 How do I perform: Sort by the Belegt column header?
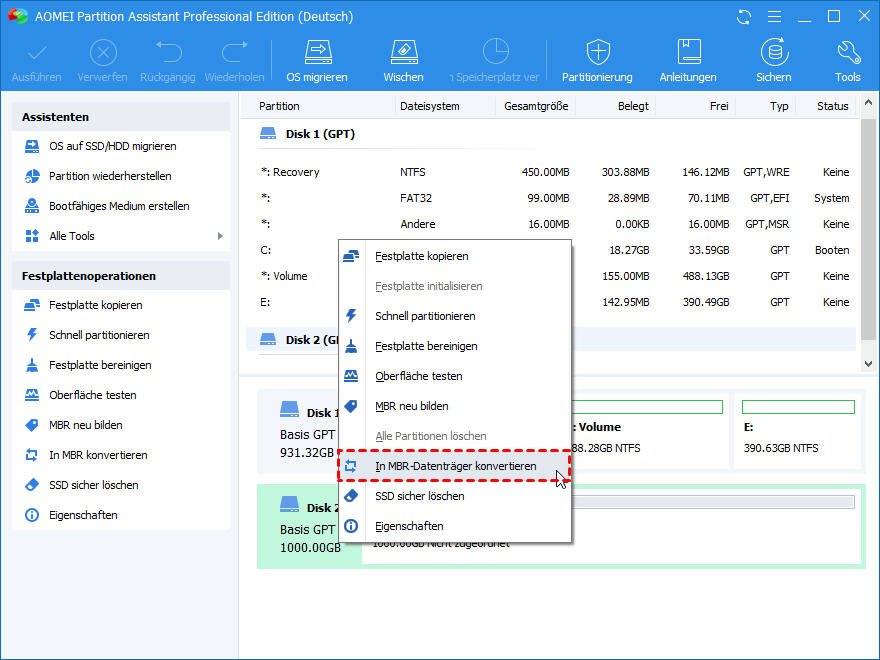click(x=633, y=106)
